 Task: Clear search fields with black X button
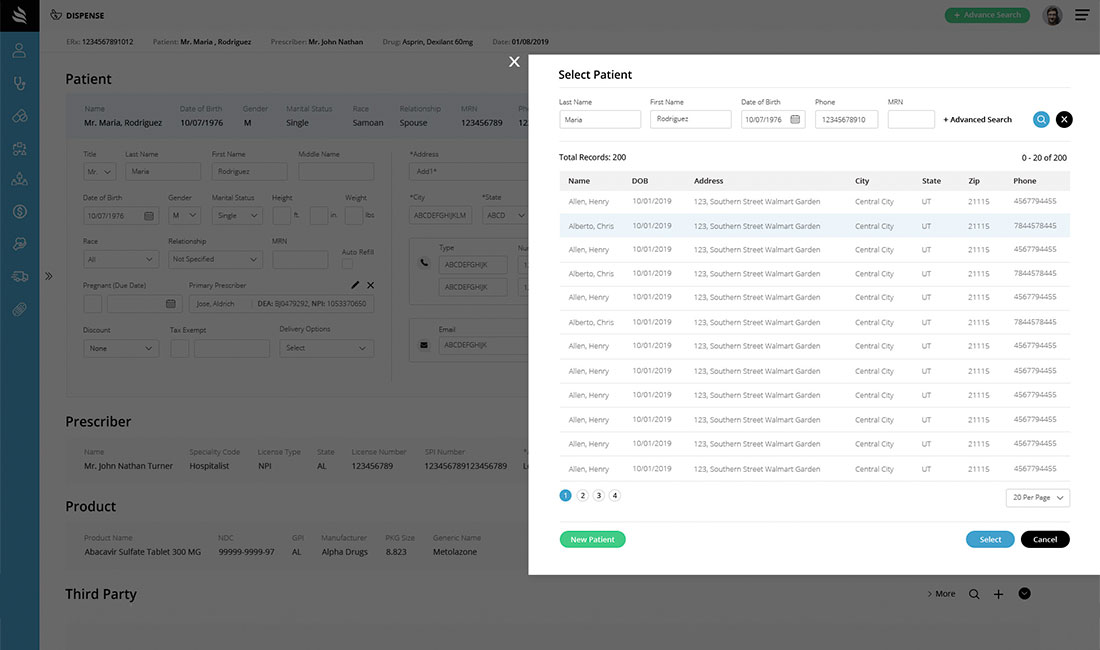tap(1064, 119)
